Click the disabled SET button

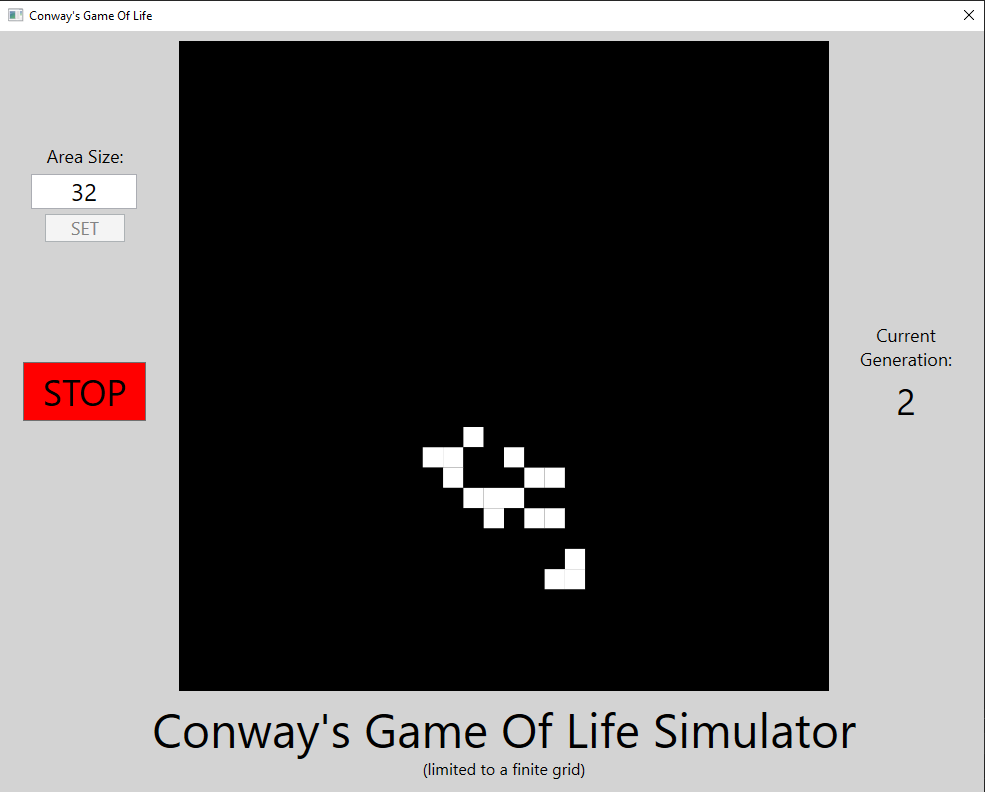click(85, 228)
